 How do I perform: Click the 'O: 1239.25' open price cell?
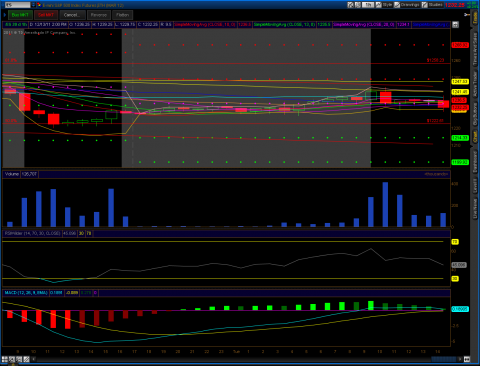coord(79,25)
